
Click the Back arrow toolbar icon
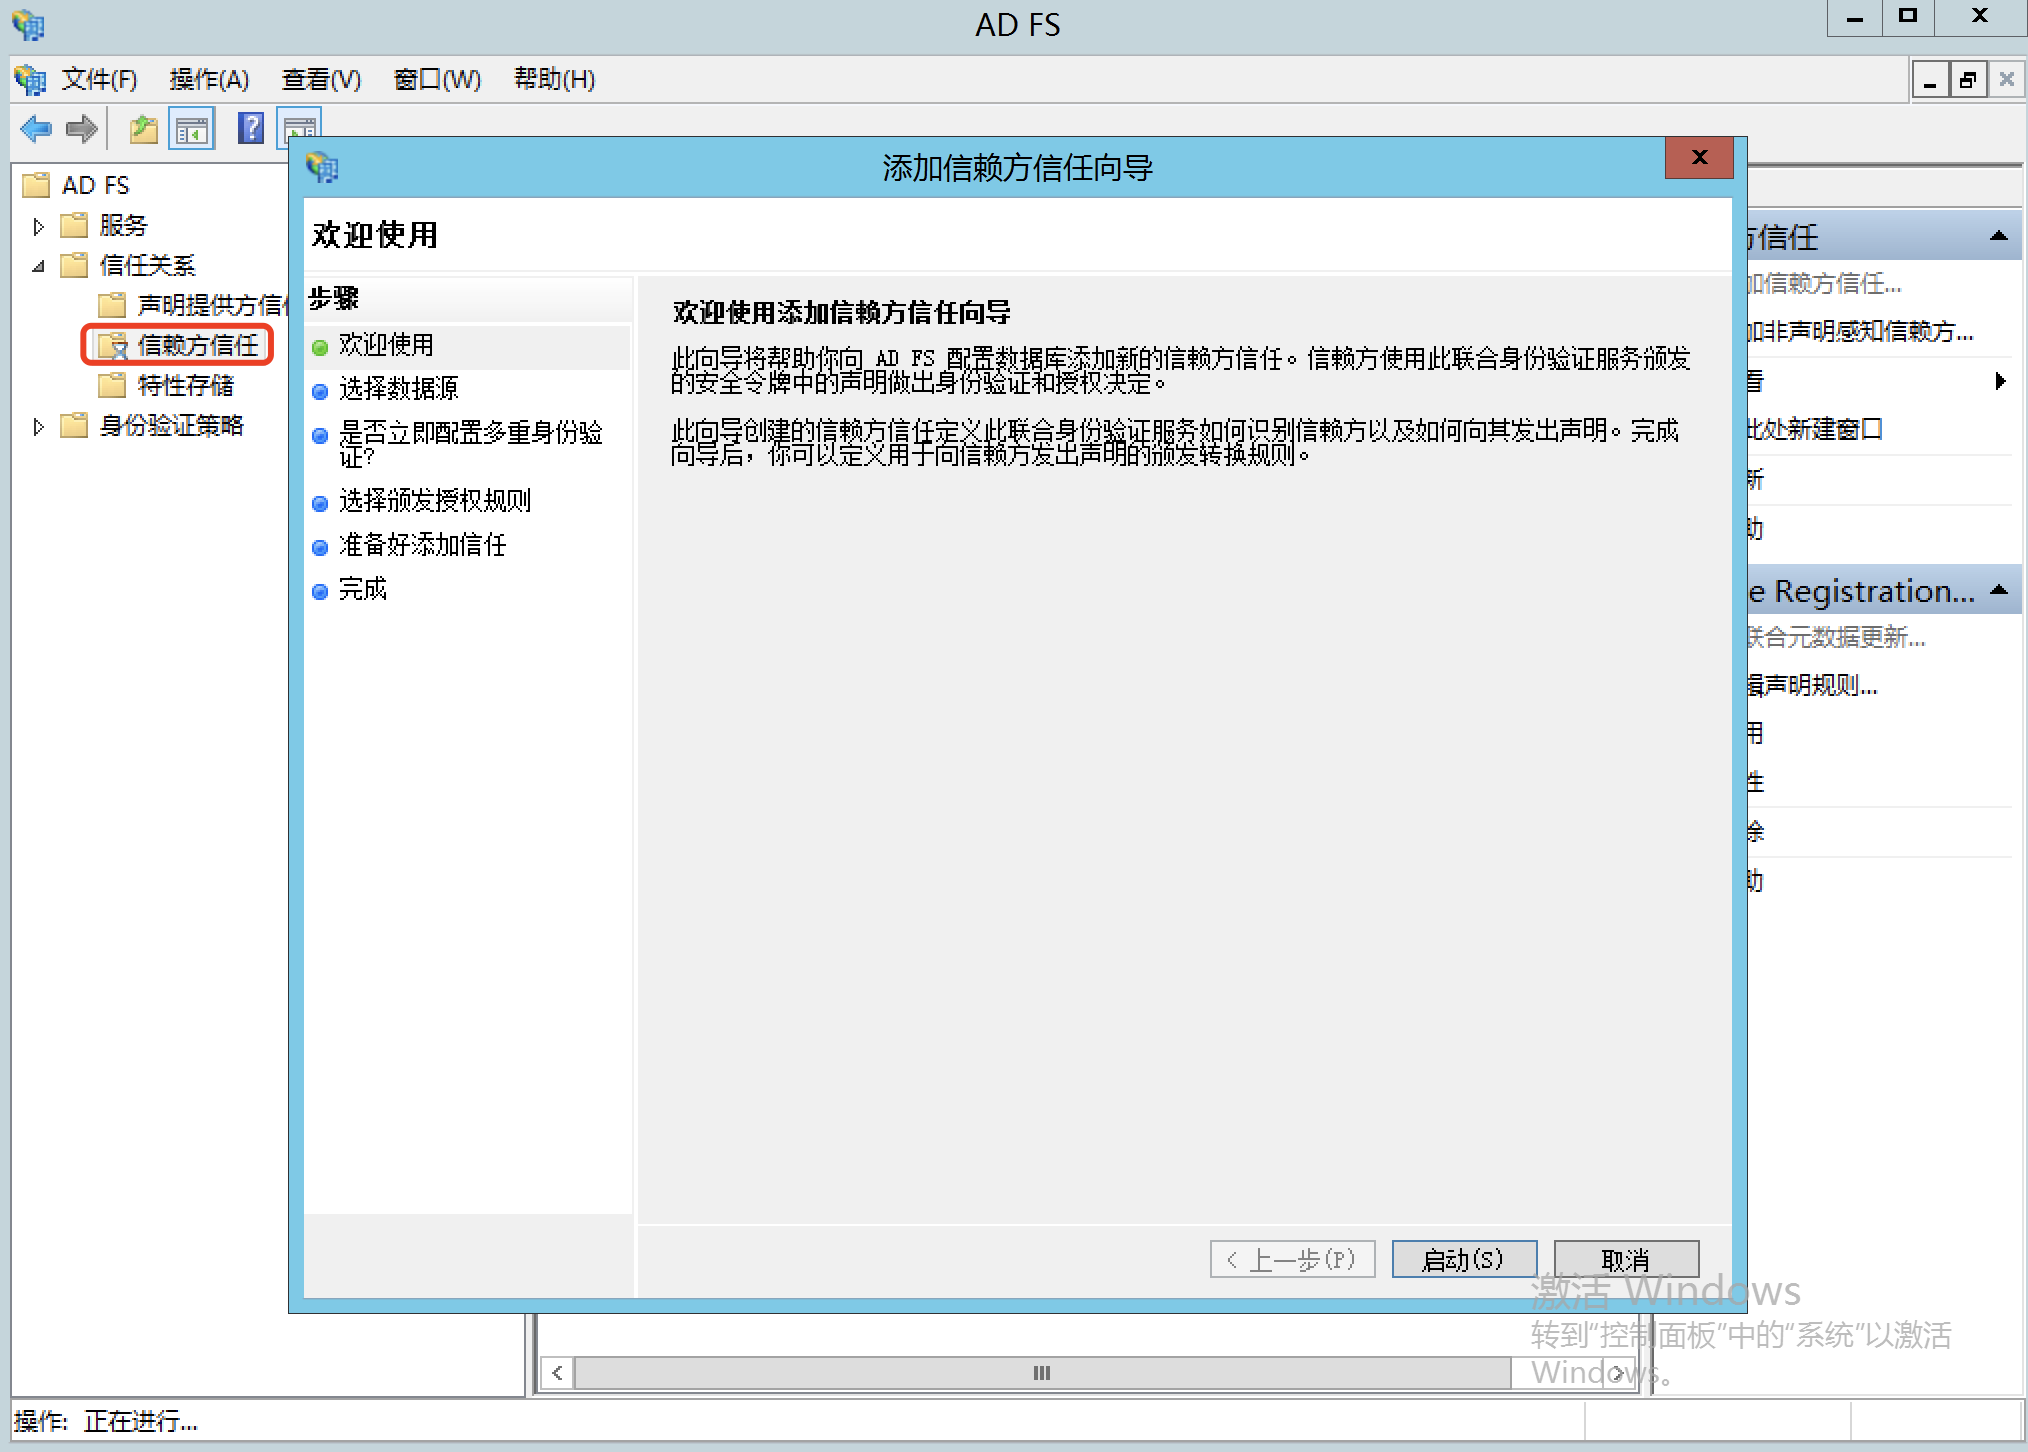click(36, 128)
